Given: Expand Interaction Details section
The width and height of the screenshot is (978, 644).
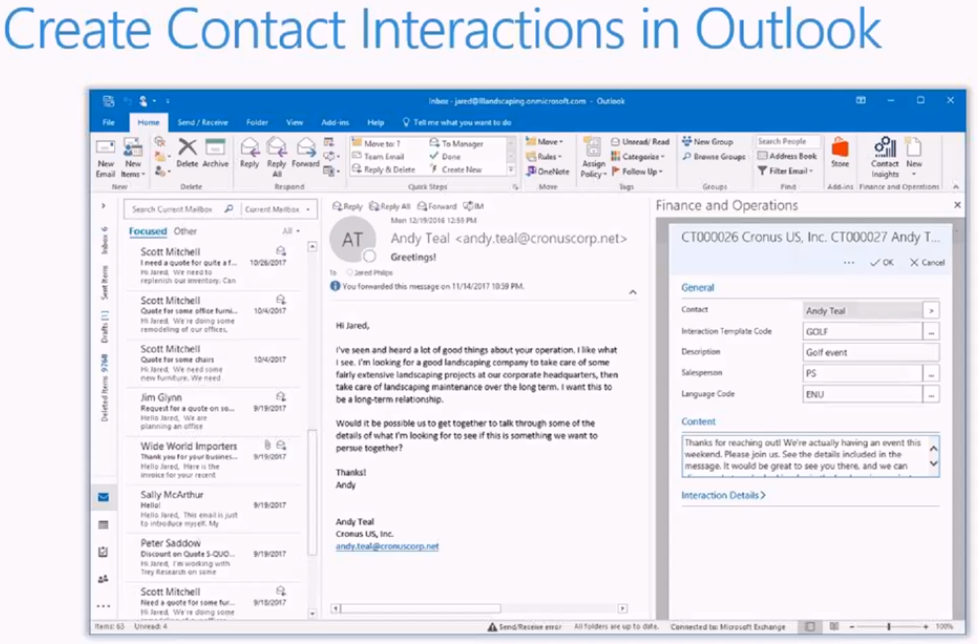Looking at the screenshot, I should pyautogui.click(x=723, y=496).
